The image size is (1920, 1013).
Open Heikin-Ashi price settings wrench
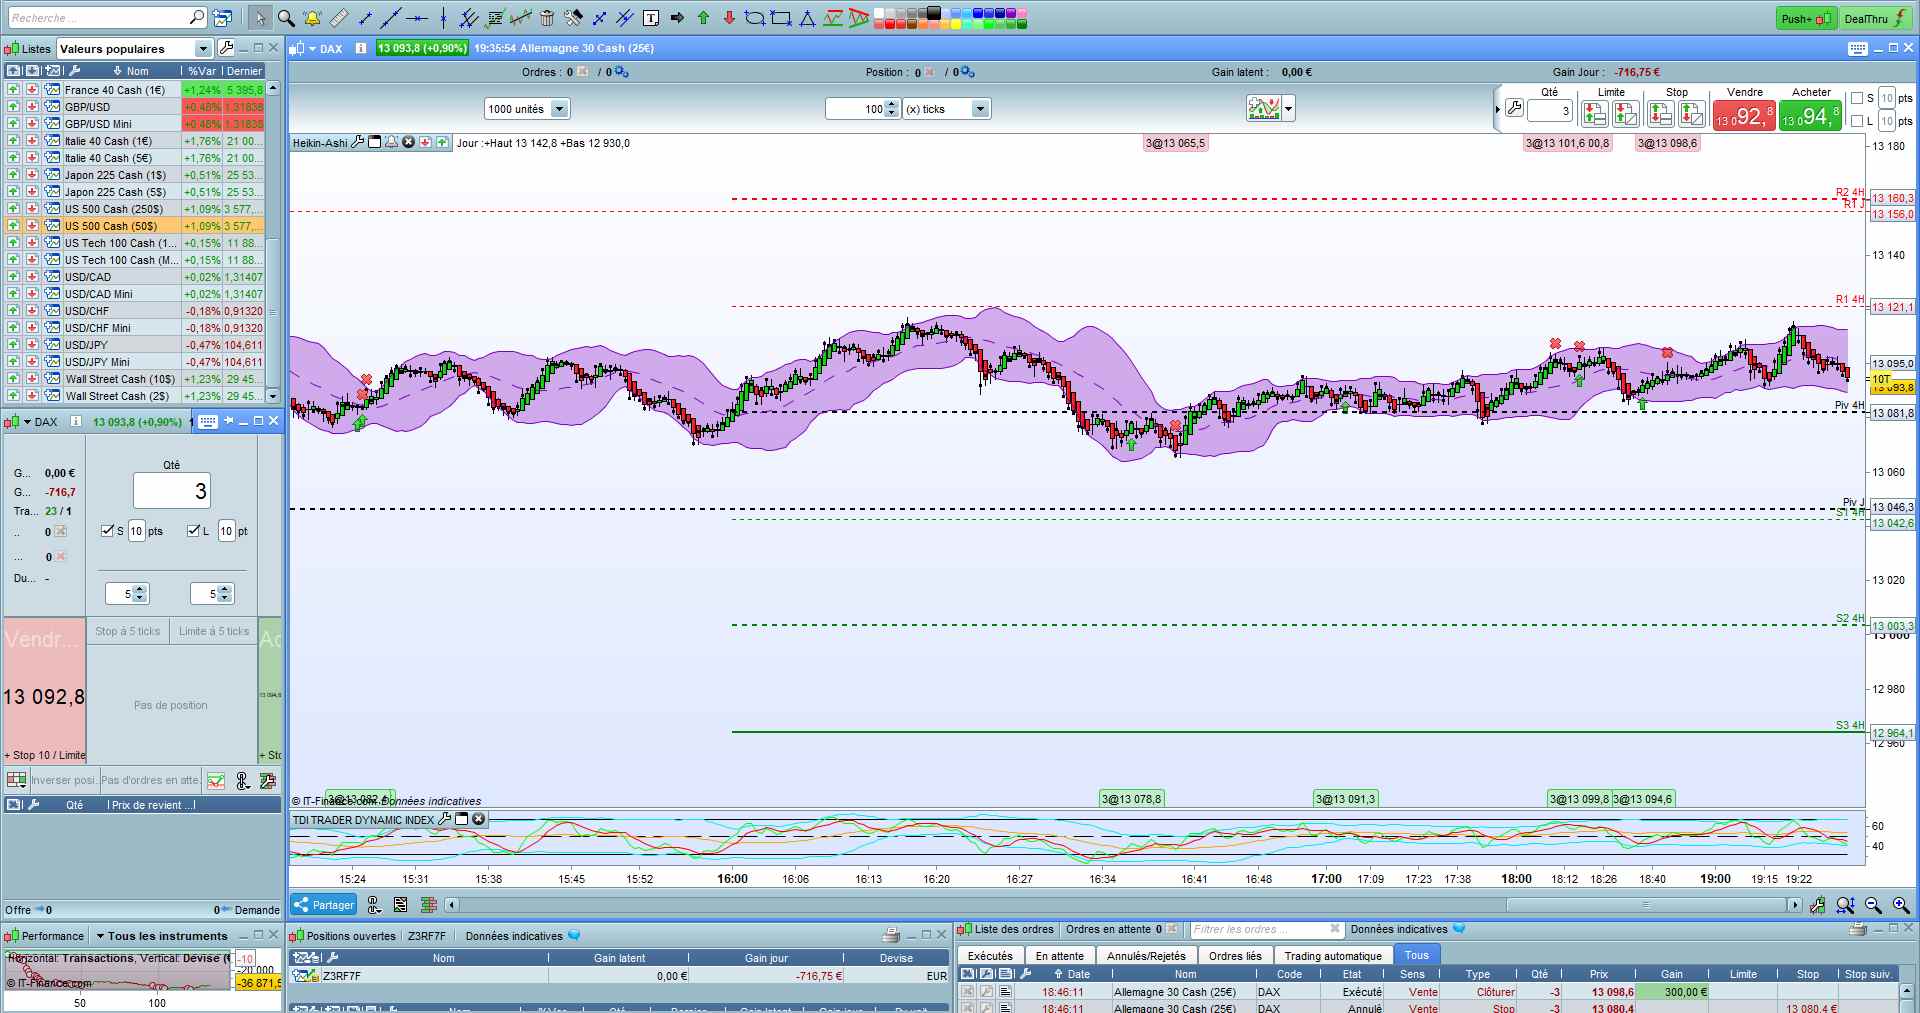[x=357, y=143]
